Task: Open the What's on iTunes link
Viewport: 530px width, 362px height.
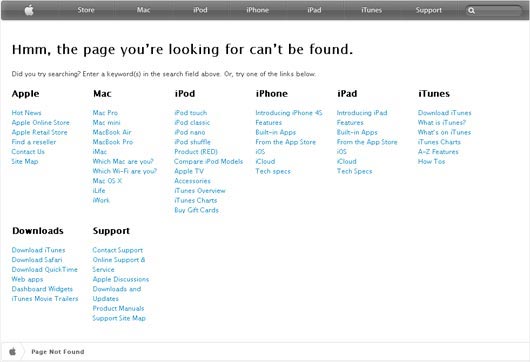Action: 444,132
